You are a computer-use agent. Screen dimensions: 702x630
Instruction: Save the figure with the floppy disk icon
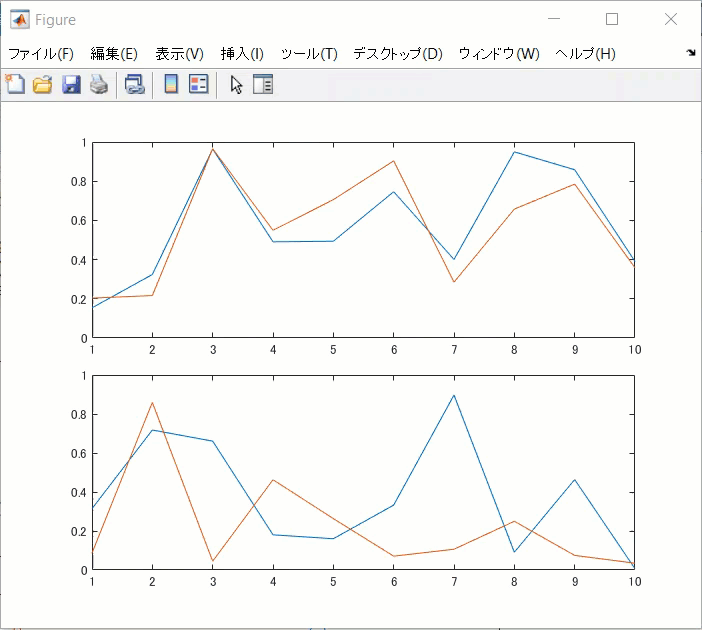tap(71, 85)
